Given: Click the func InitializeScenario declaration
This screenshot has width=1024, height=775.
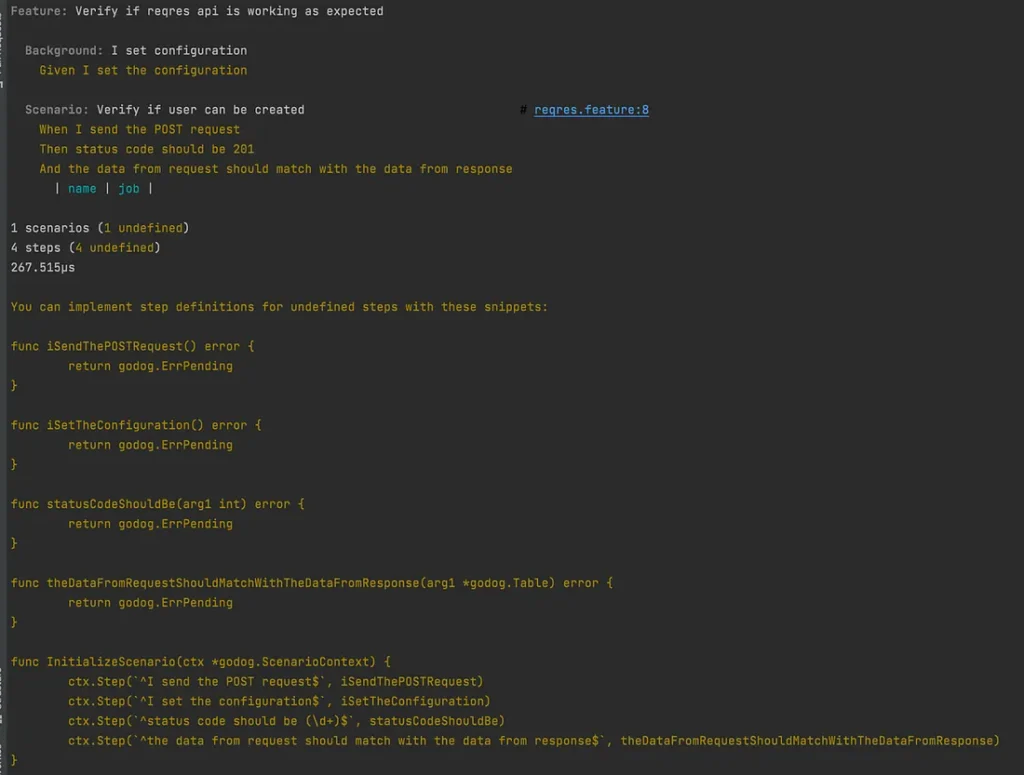Looking at the screenshot, I should coord(200,662).
